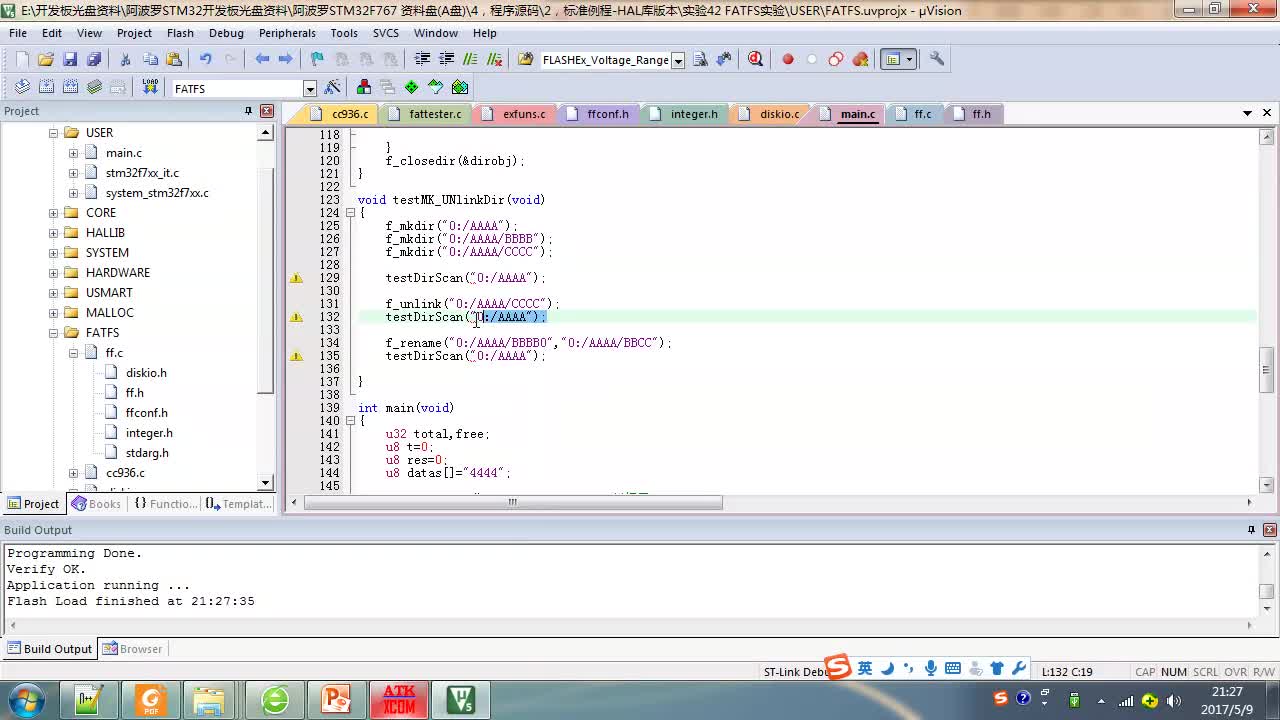Undo the last edit
This screenshot has width=1280, height=720.
click(205, 59)
